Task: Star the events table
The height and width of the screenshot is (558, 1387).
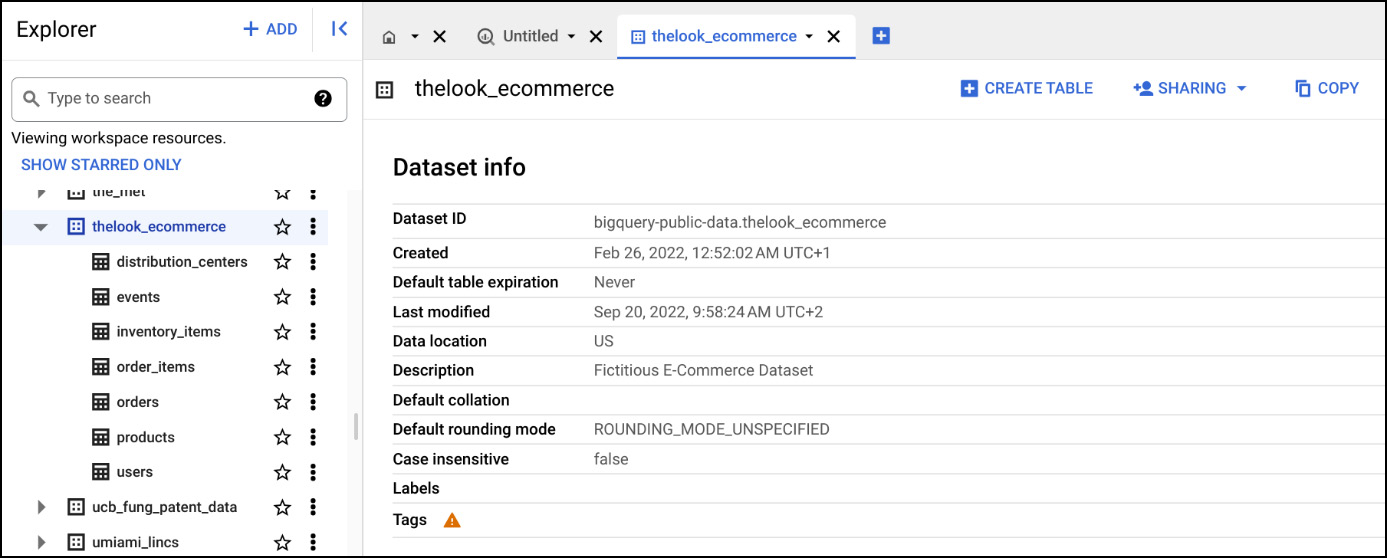Action: pyautogui.click(x=283, y=297)
